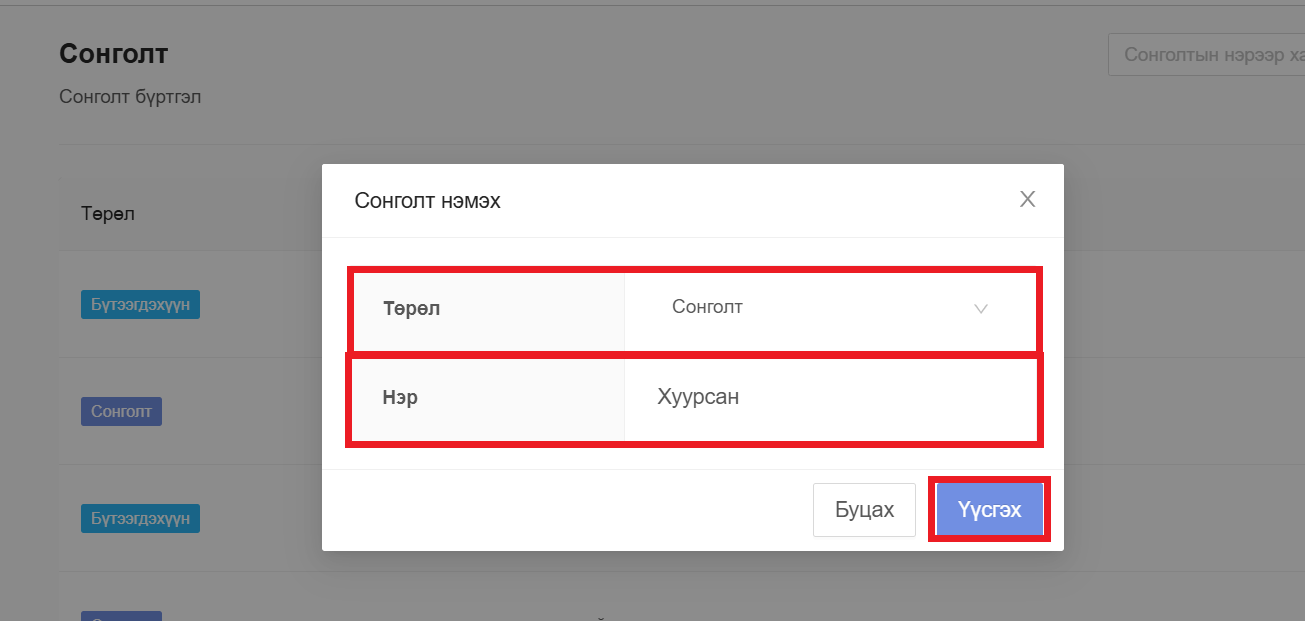
Task: Click the Нэр label inside the dialog
Action: 400,398
